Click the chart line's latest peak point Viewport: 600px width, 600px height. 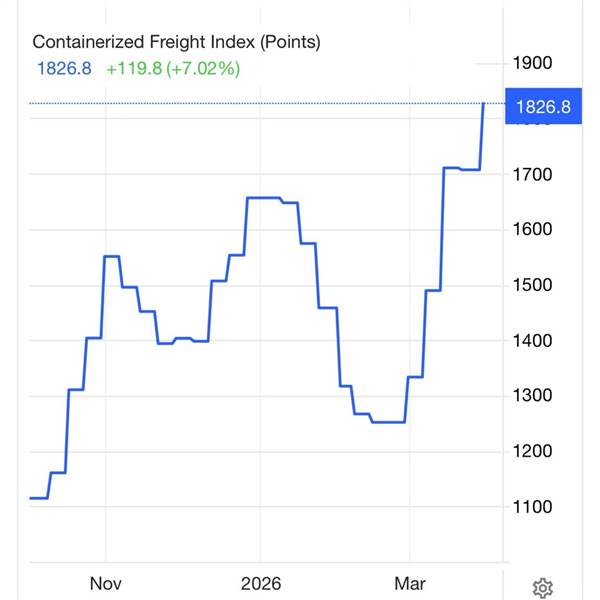click(484, 104)
